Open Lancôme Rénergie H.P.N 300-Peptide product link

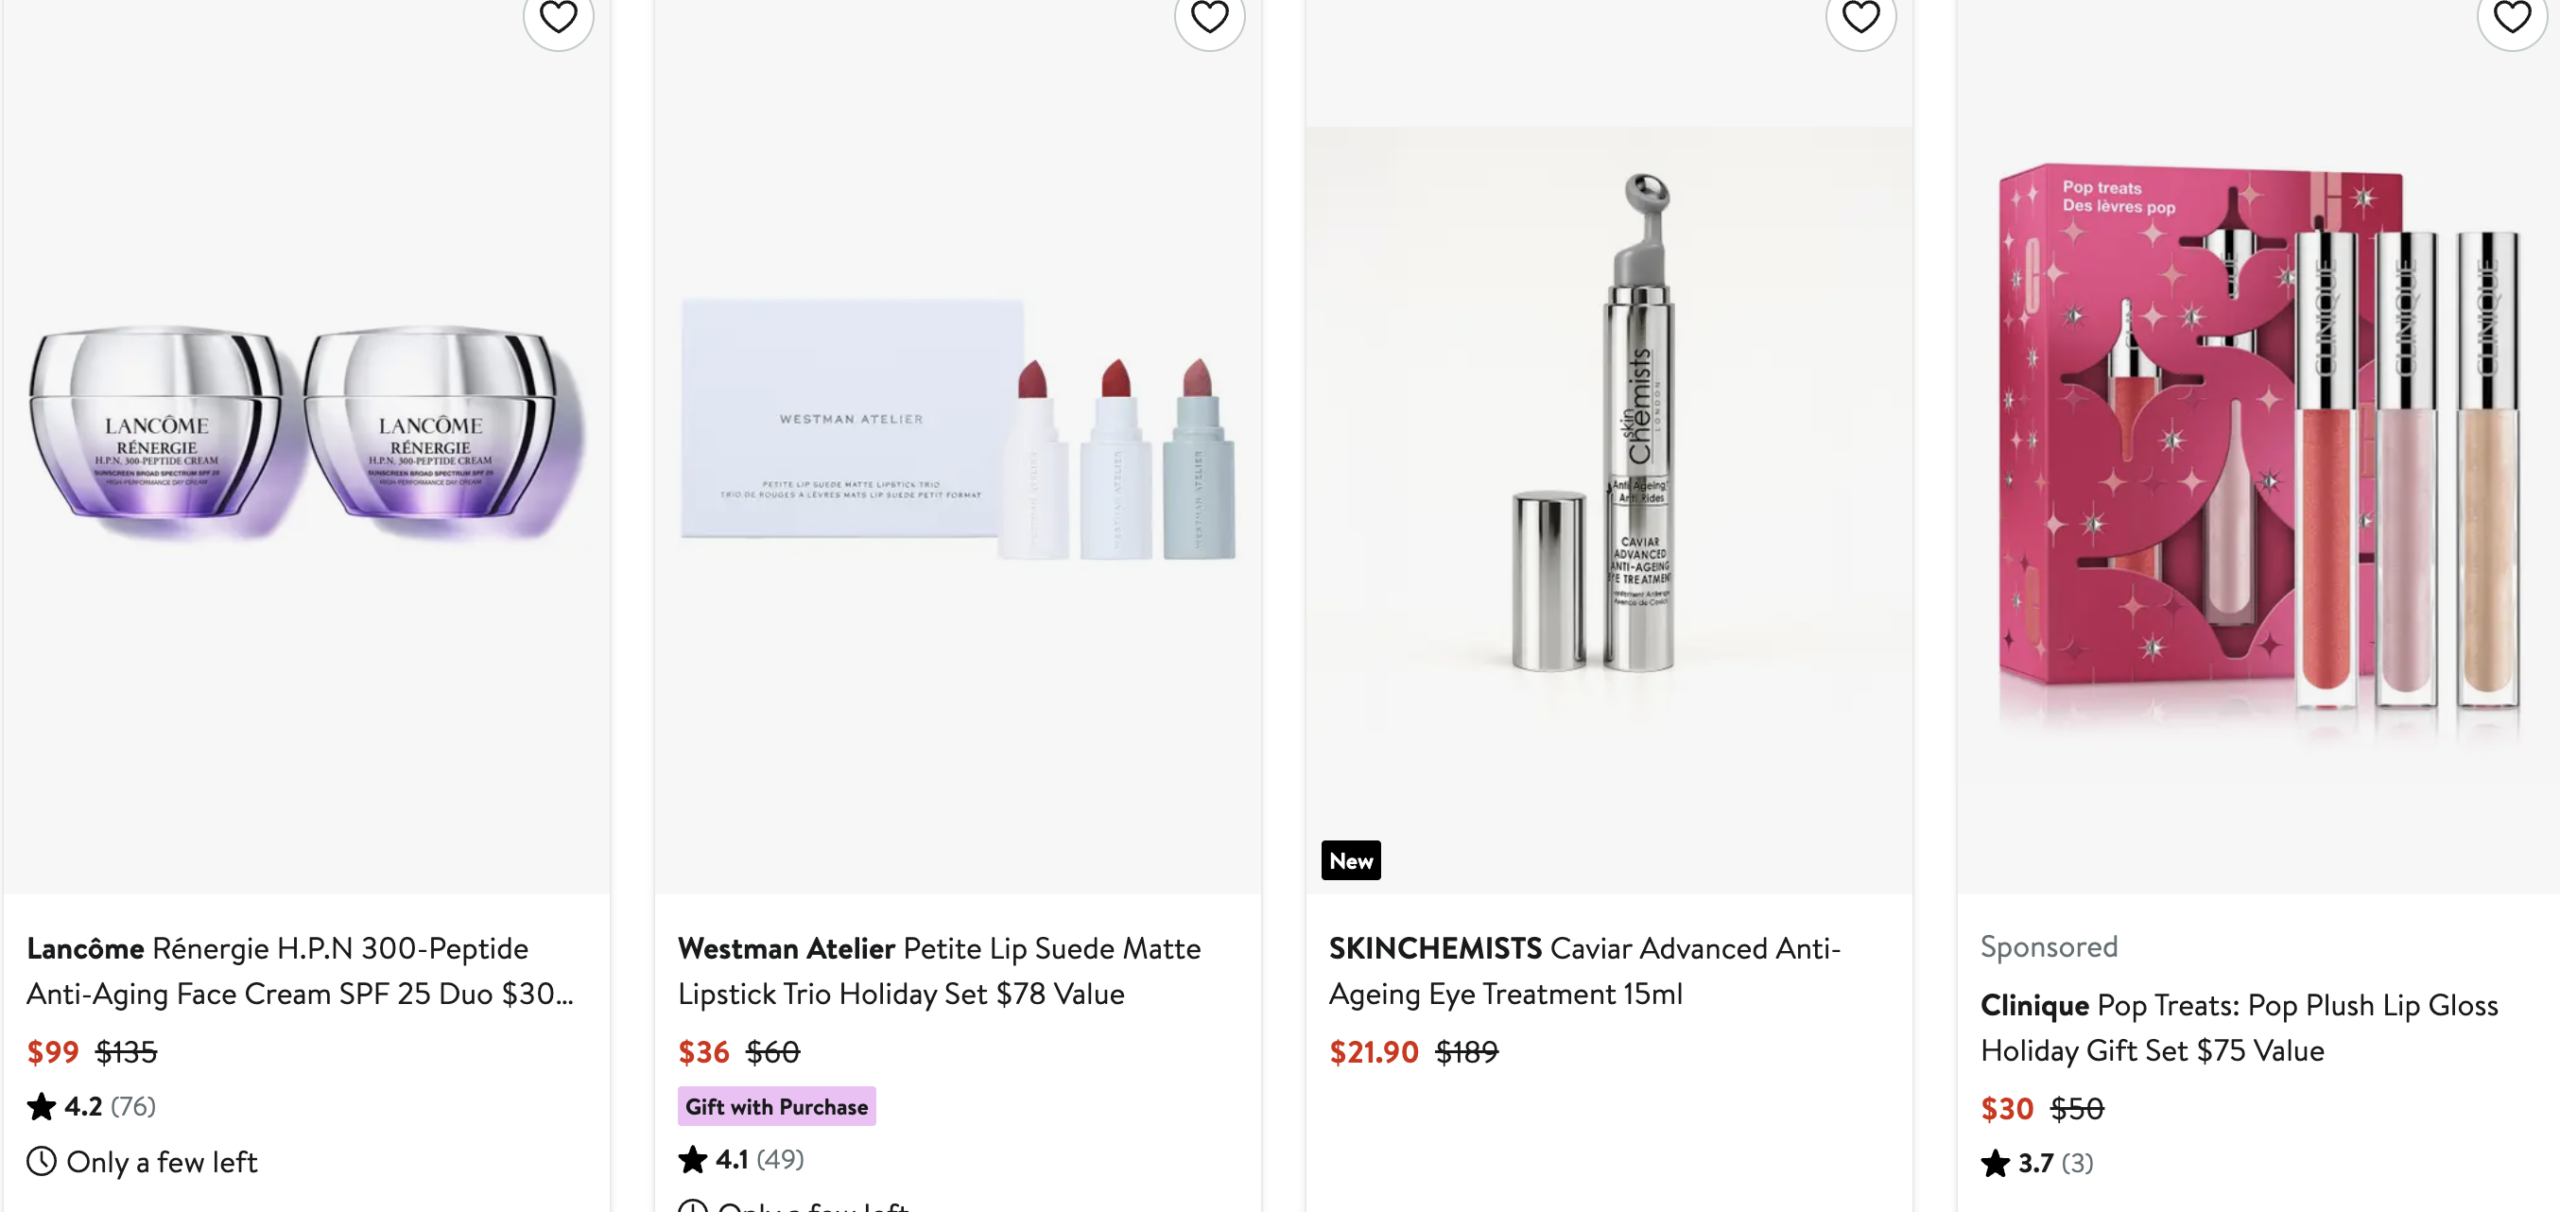point(300,971)
